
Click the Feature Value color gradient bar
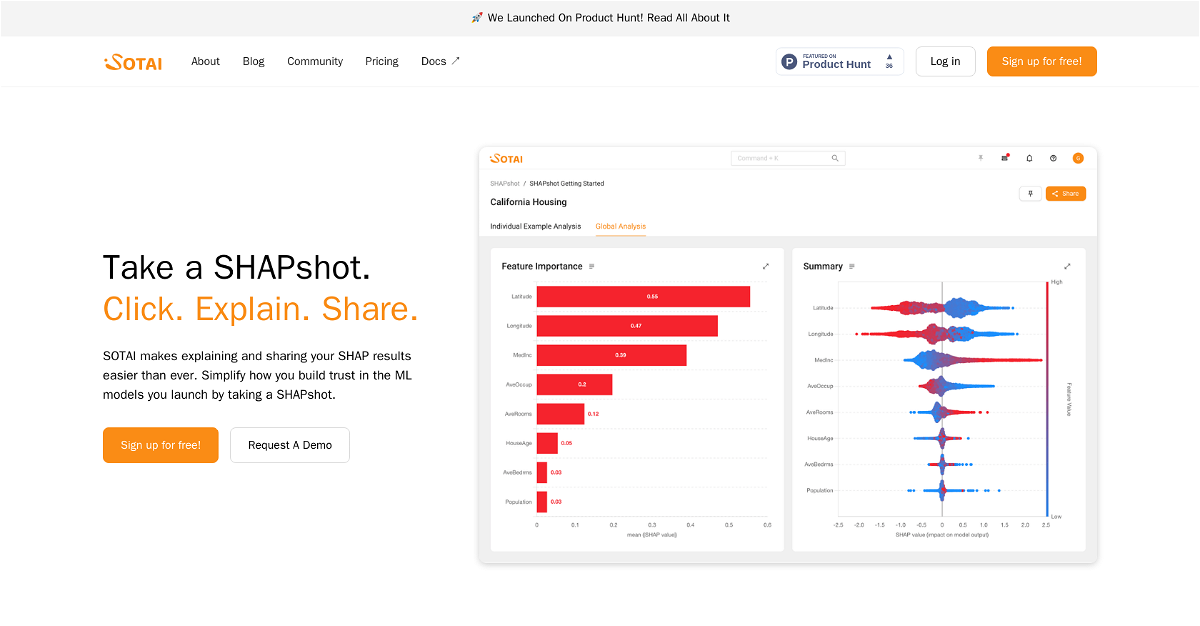point(1047,398)
